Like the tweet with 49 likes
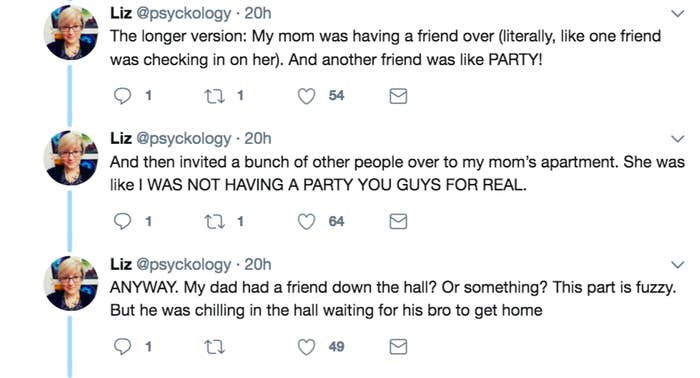 point(306,347)
